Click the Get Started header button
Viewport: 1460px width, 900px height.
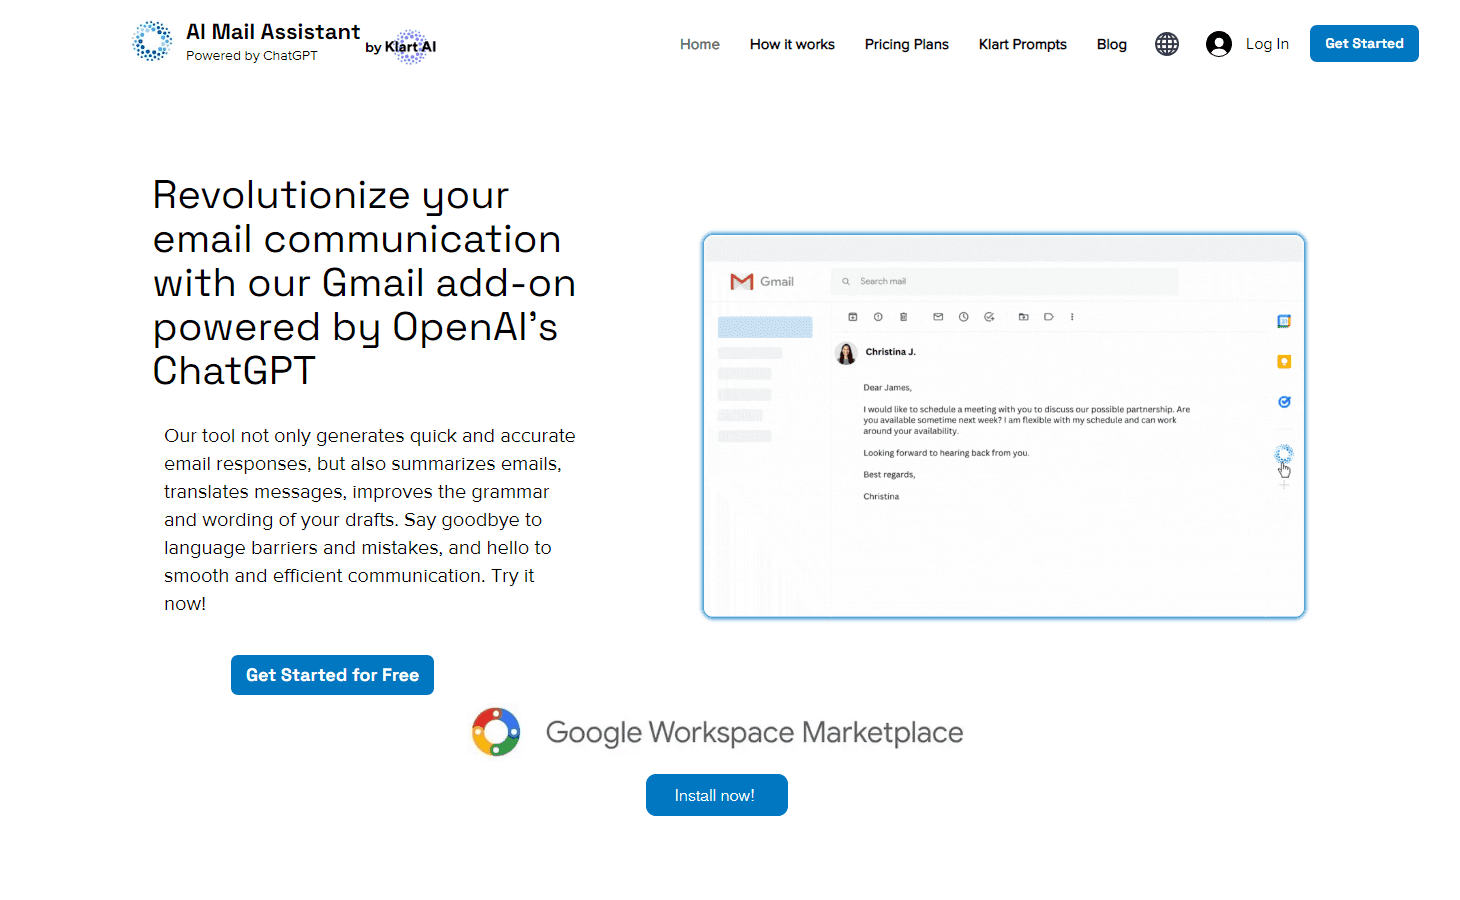point(1364,43)
